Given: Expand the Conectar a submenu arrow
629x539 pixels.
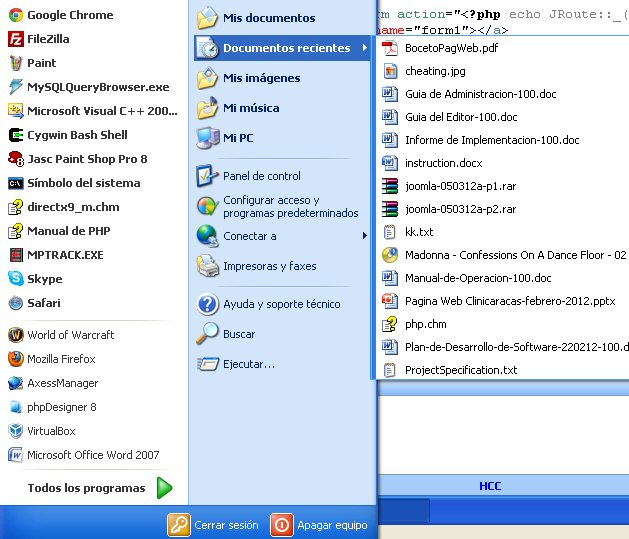Looking at the screenshot, I should (x=364, y=236).
